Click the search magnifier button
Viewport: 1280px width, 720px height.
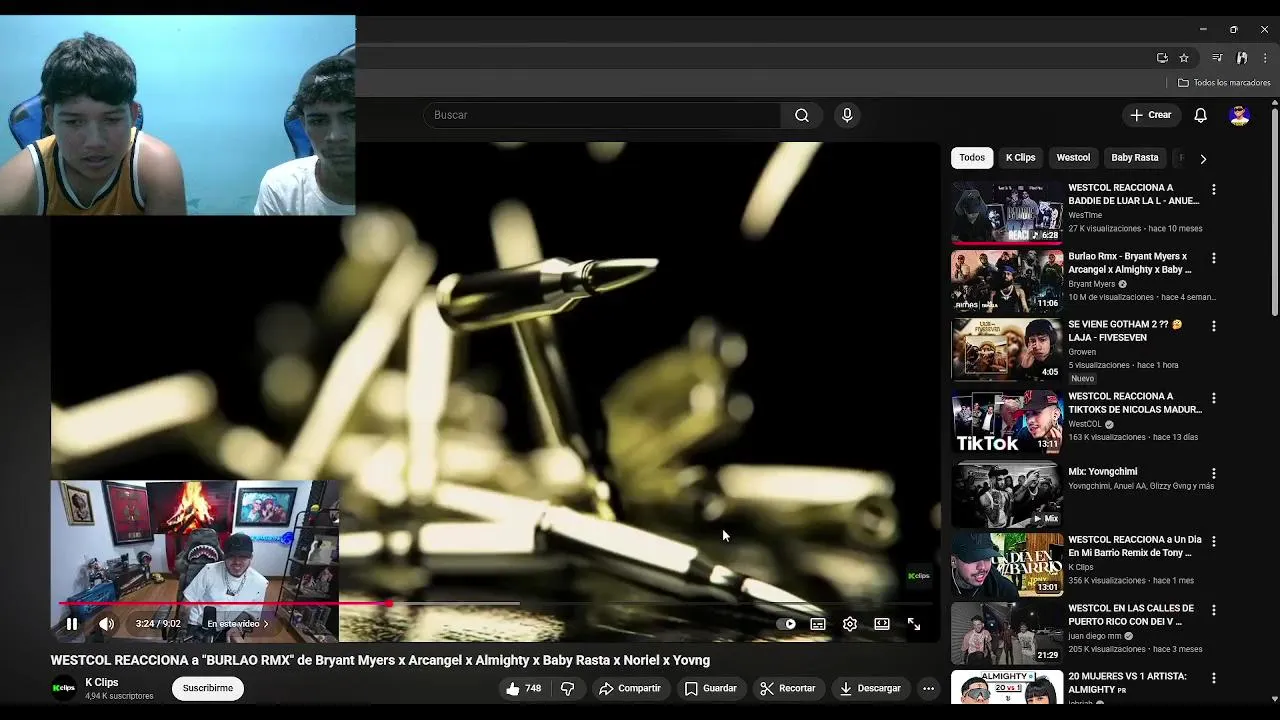[x=802, y=115]
